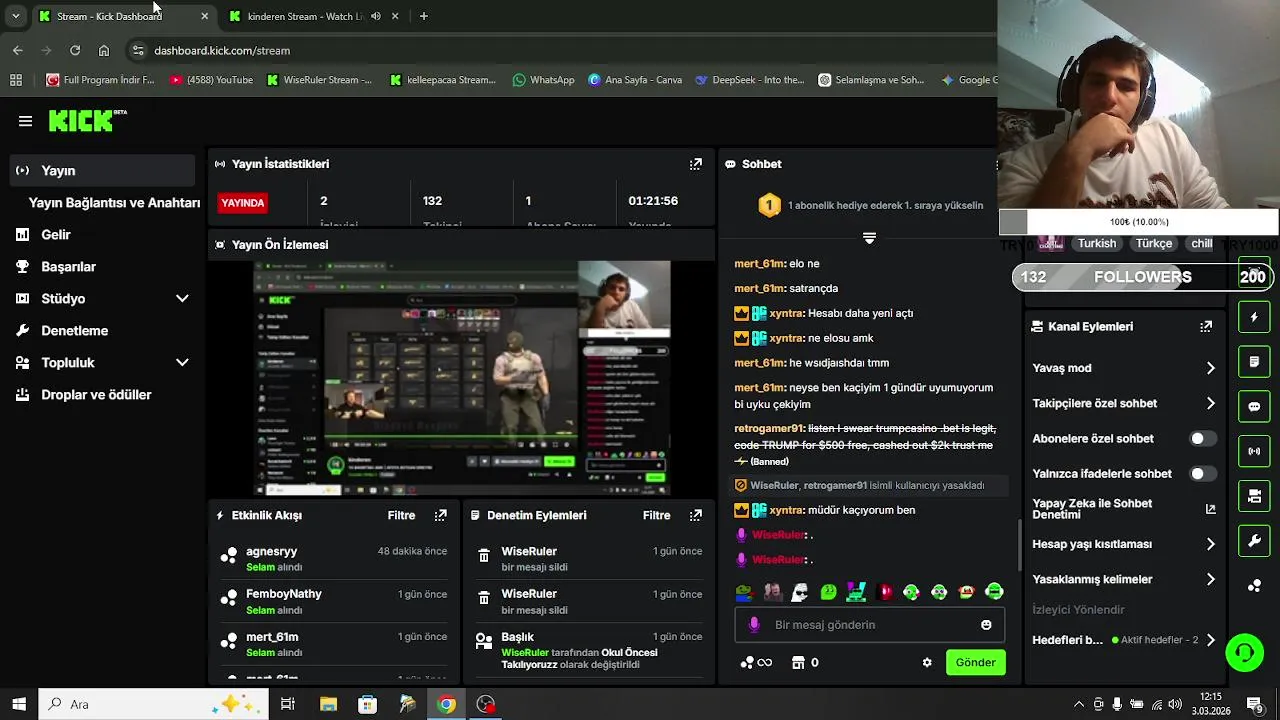Click the chat bubble sidebar icon
Viewport: 1280px width, 720px height.
1254,406
